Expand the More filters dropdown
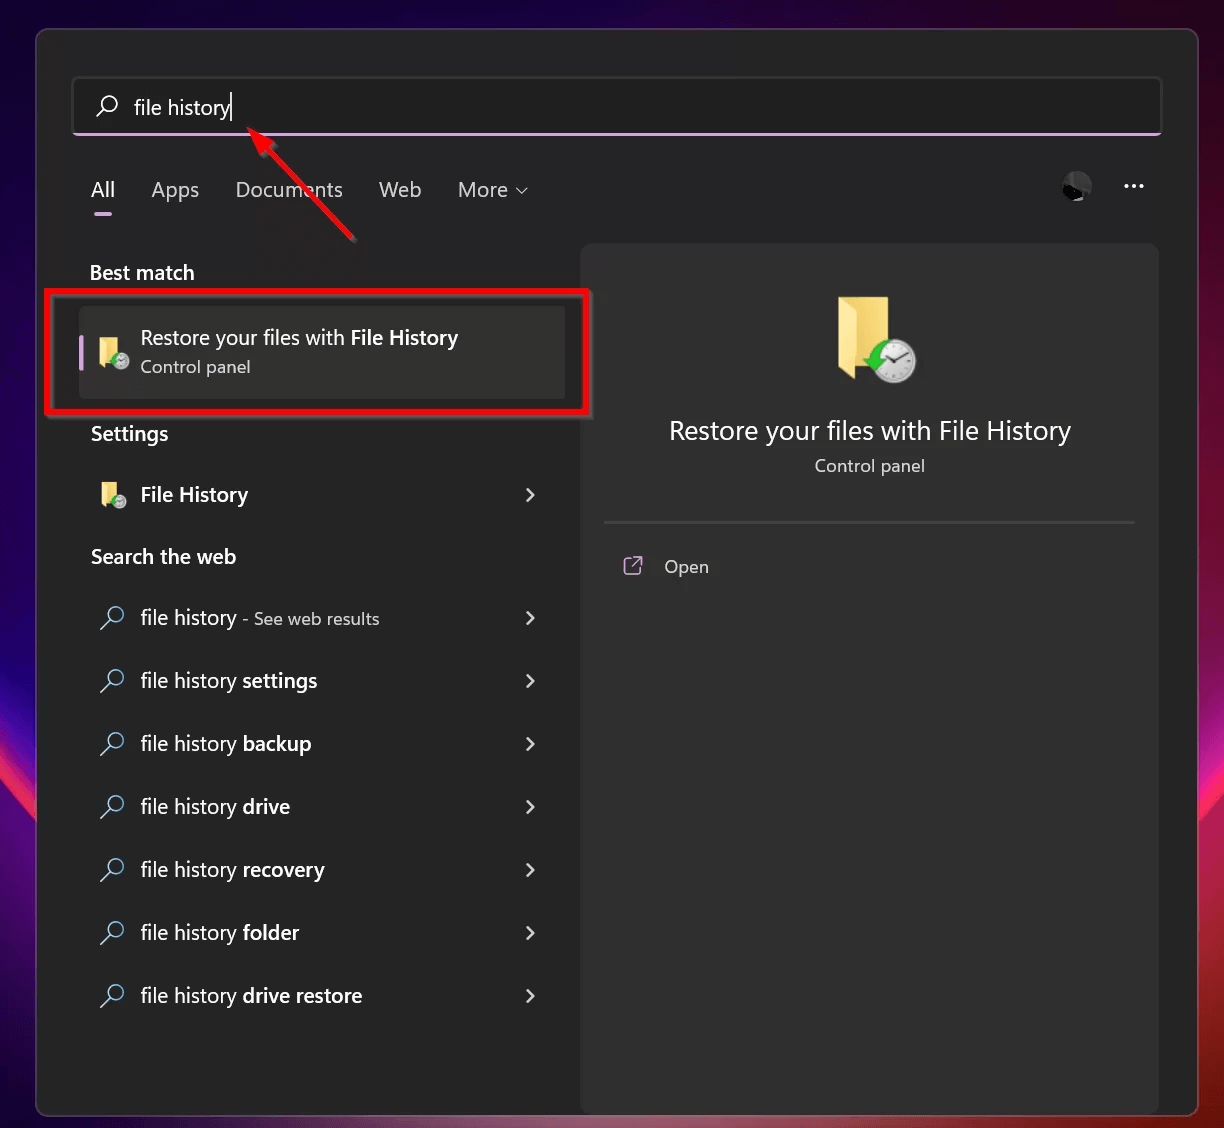Screen dimensions: 1224x1128 491,189
